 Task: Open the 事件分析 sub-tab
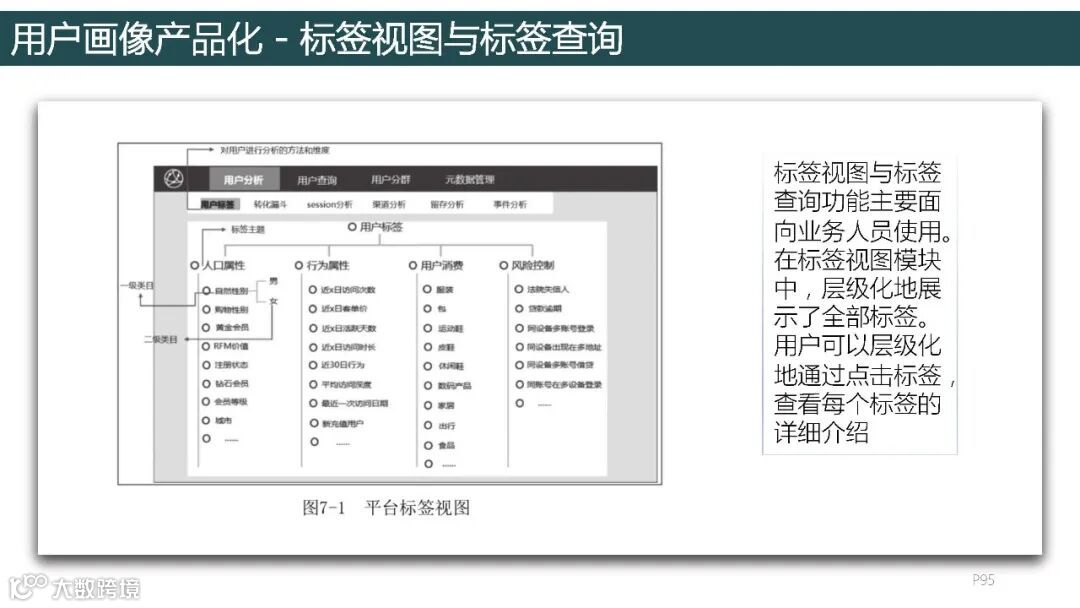pyautogui.click(x=510, y=205)
